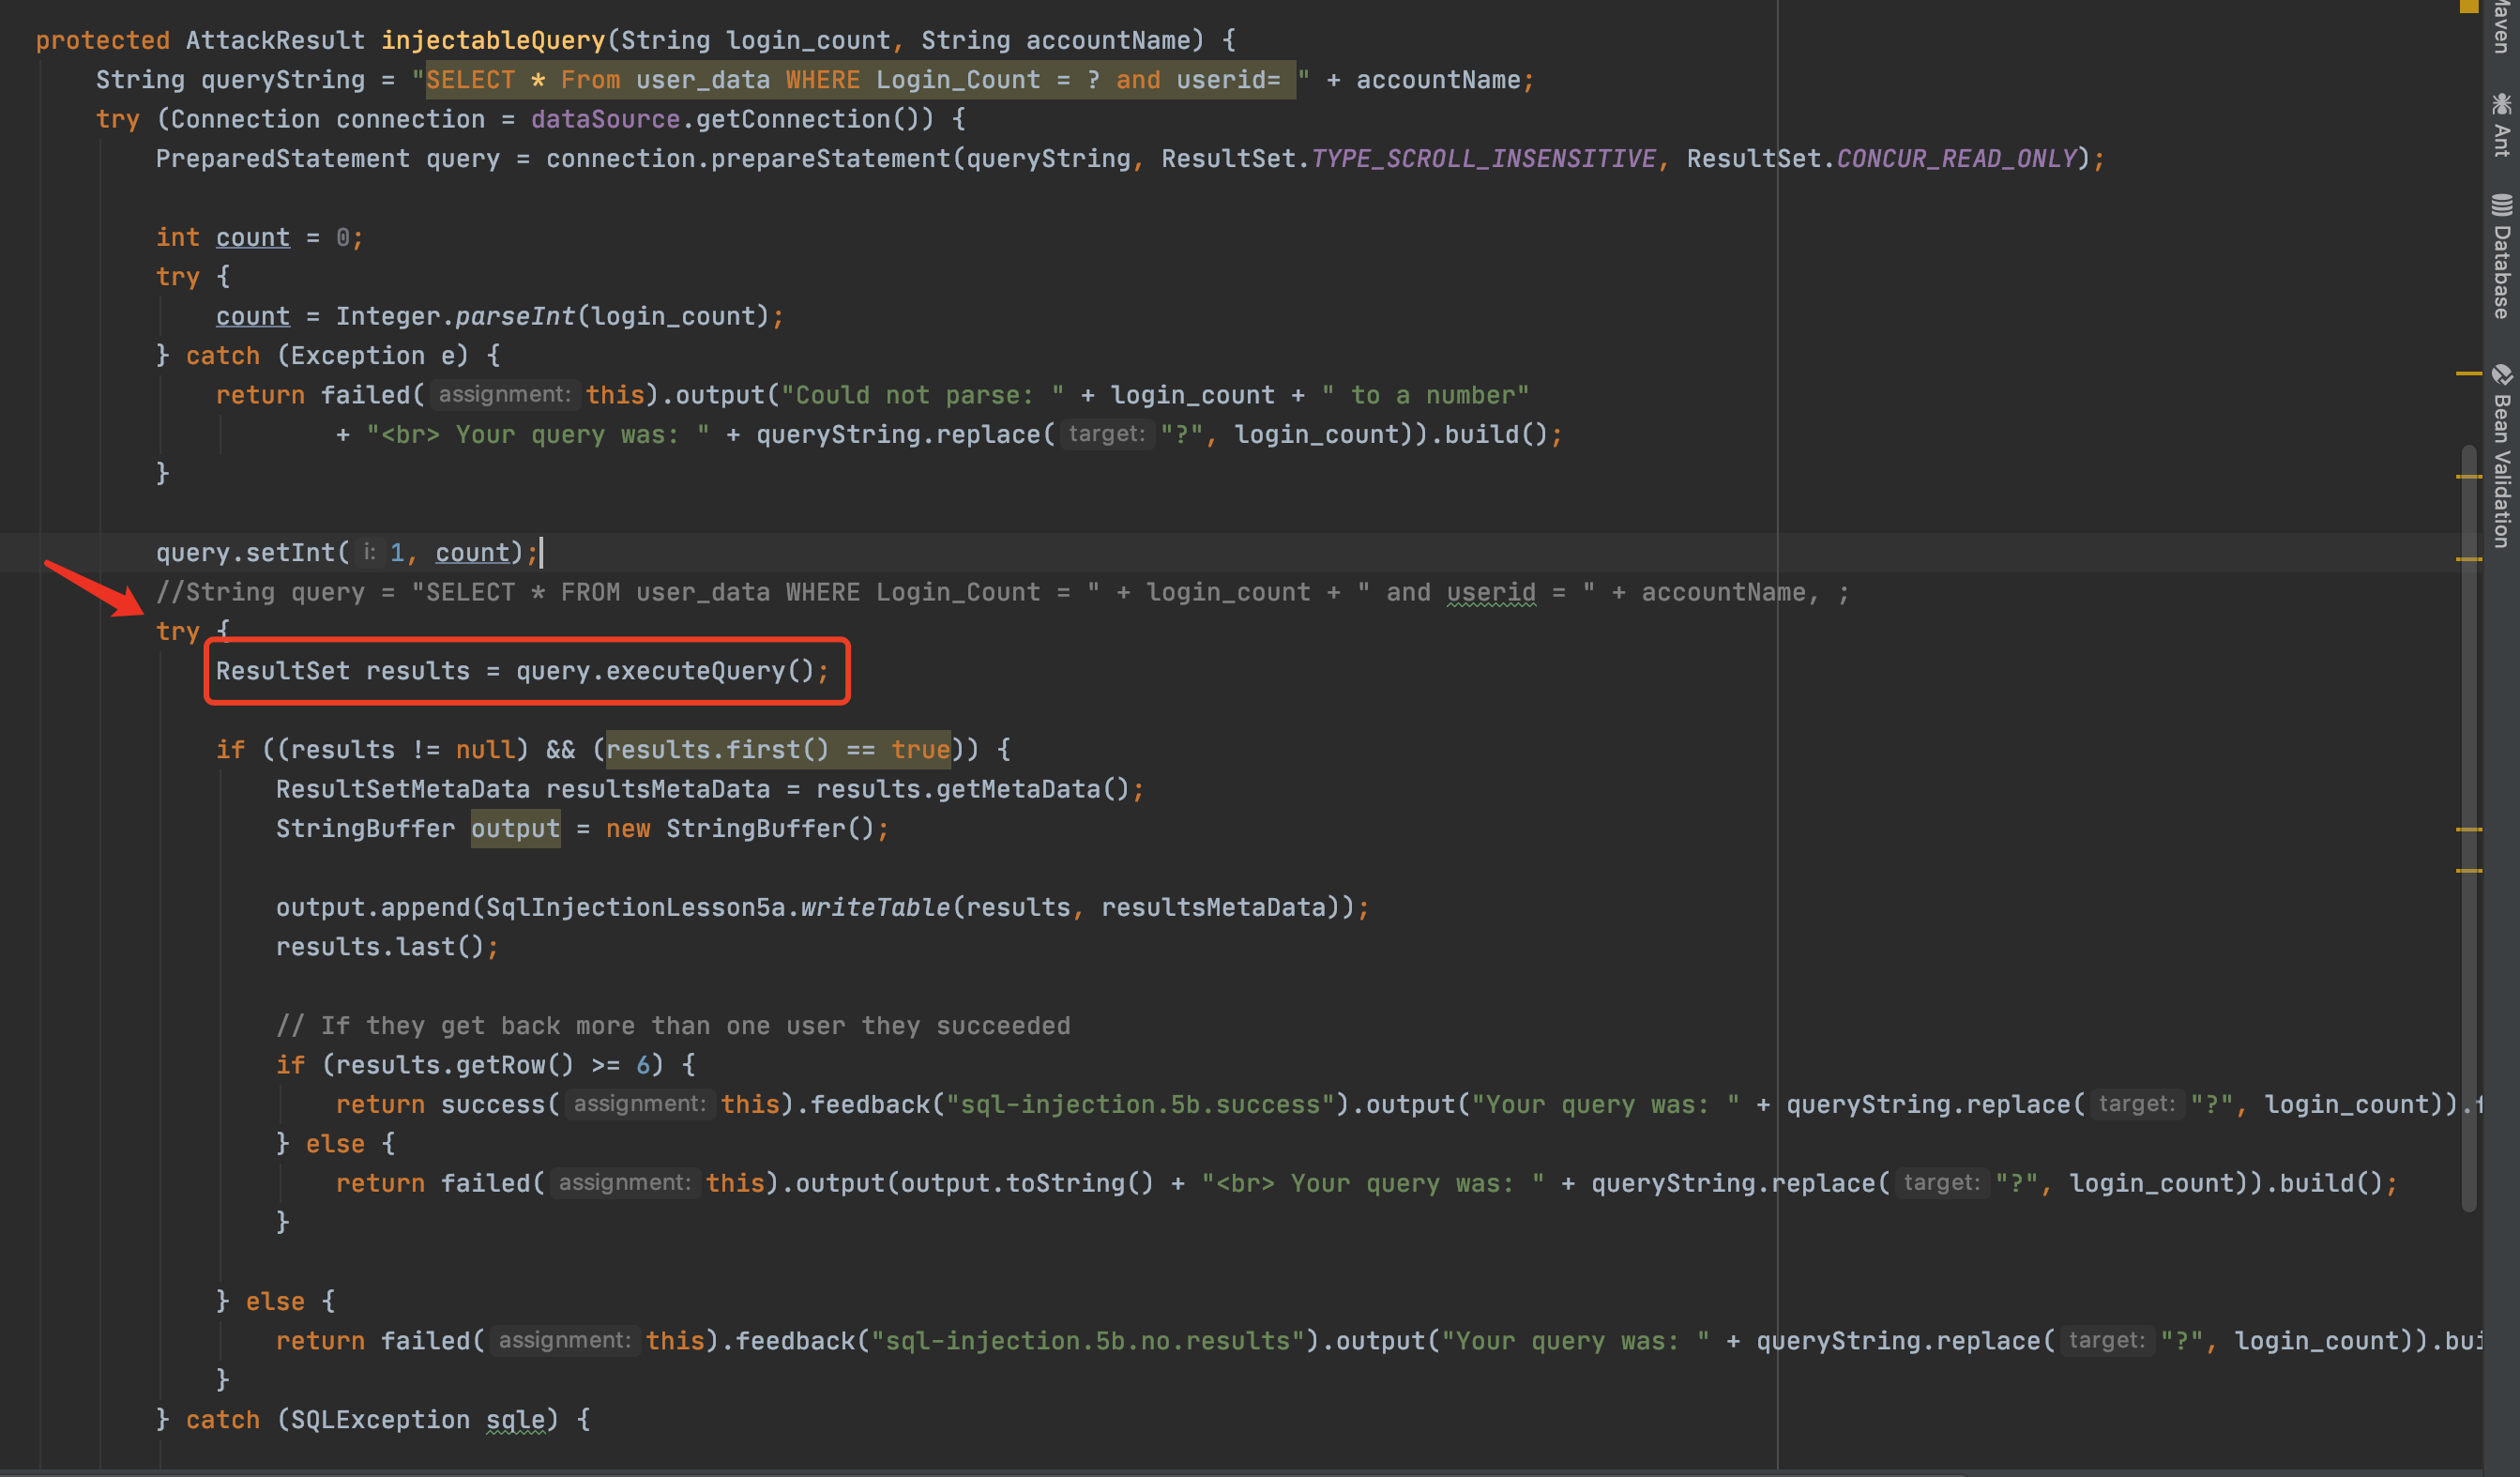
Task: Click the CONCUR_READ_ONLY constant
Action: coord(1956,158)
